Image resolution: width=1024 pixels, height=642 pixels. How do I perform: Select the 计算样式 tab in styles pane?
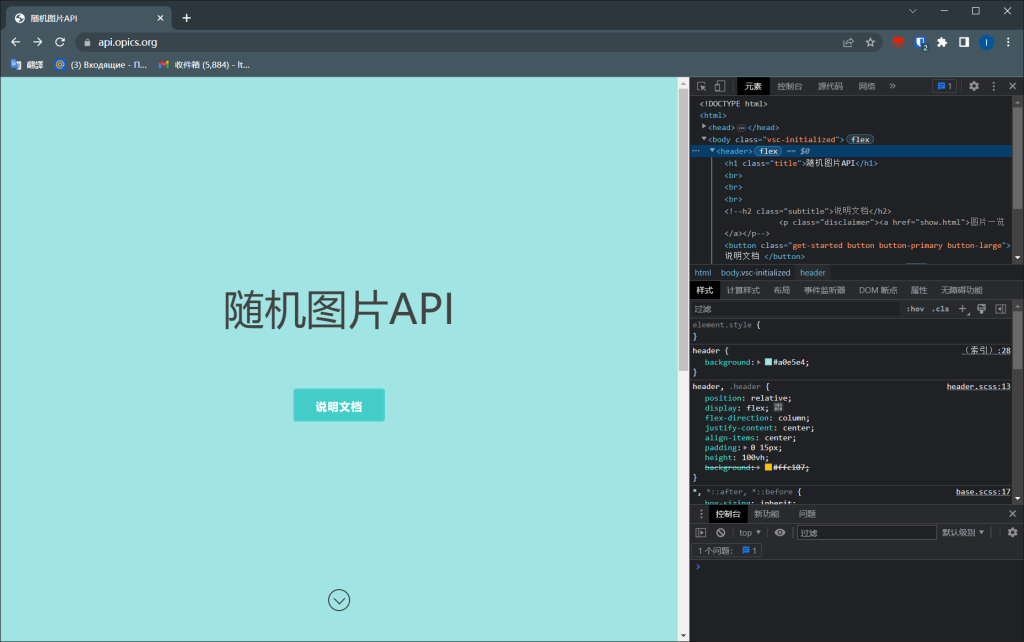click(743, 290)
